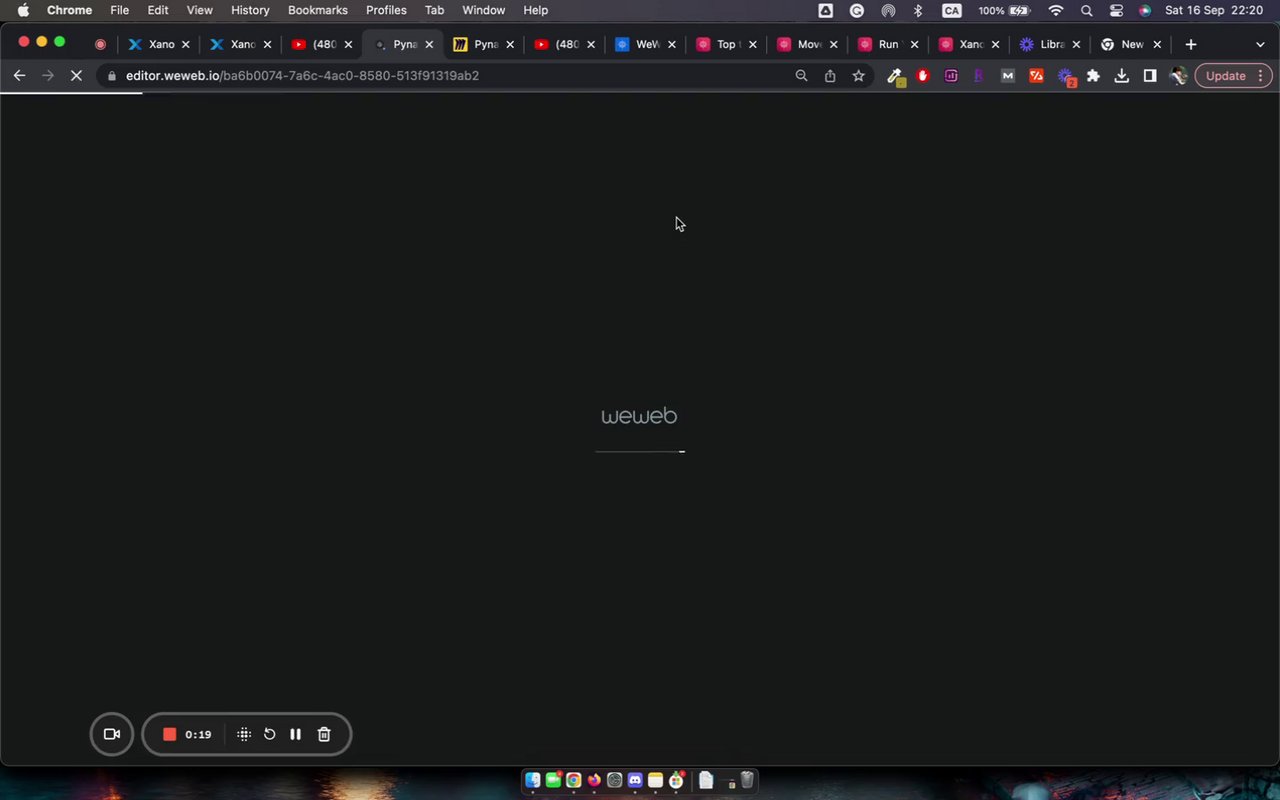This screenshot has width=1280, height=800.
Task: Bookmark this page with the star icon
Action: 858,75
